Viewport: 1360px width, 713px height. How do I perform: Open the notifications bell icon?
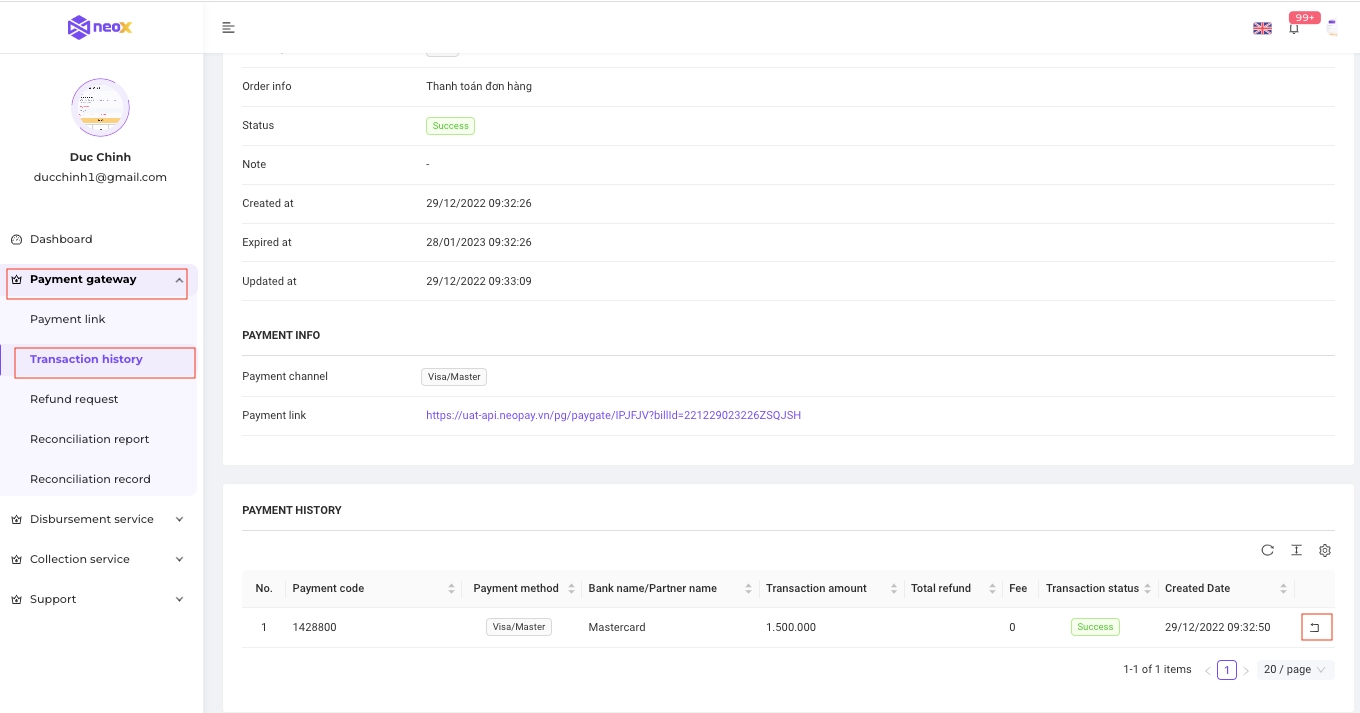(x=1294, y=28)
